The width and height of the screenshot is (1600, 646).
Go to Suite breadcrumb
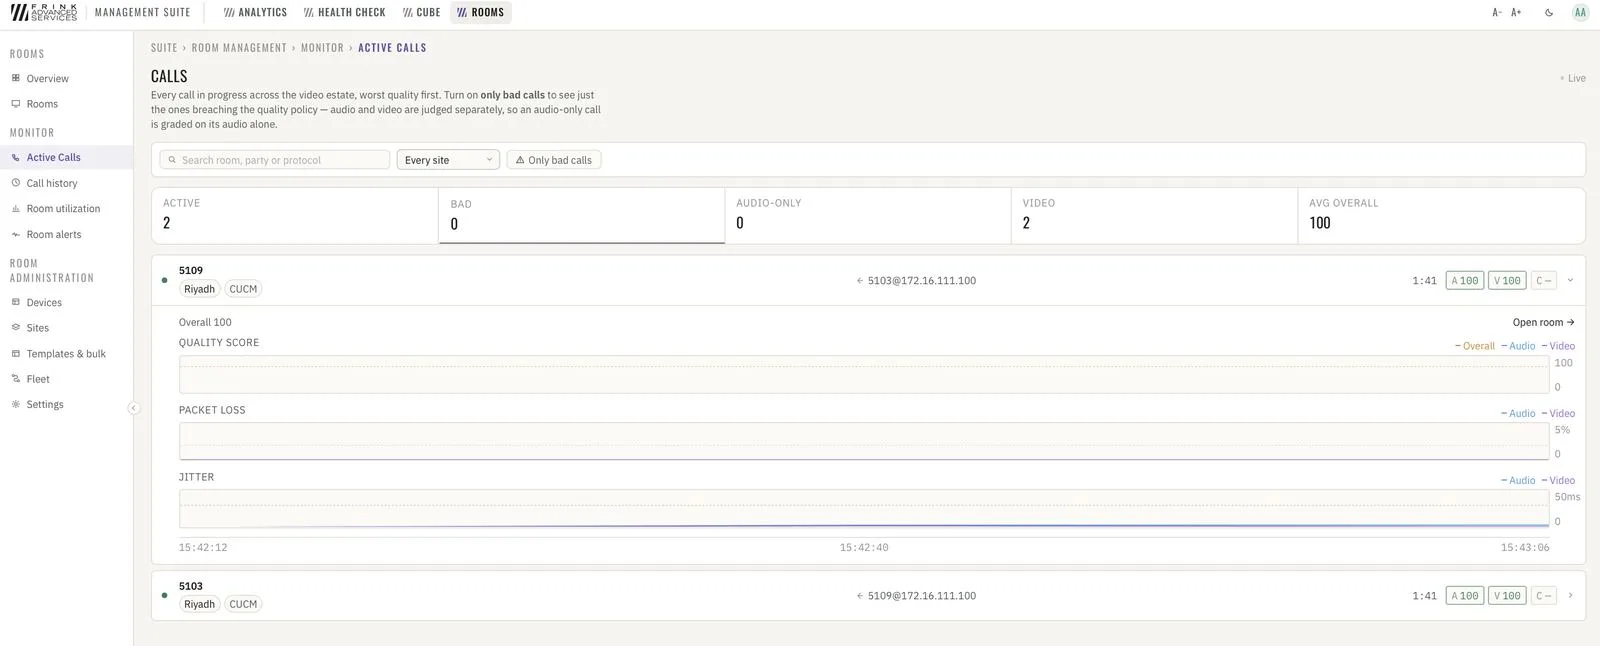[x=164, y=48]
